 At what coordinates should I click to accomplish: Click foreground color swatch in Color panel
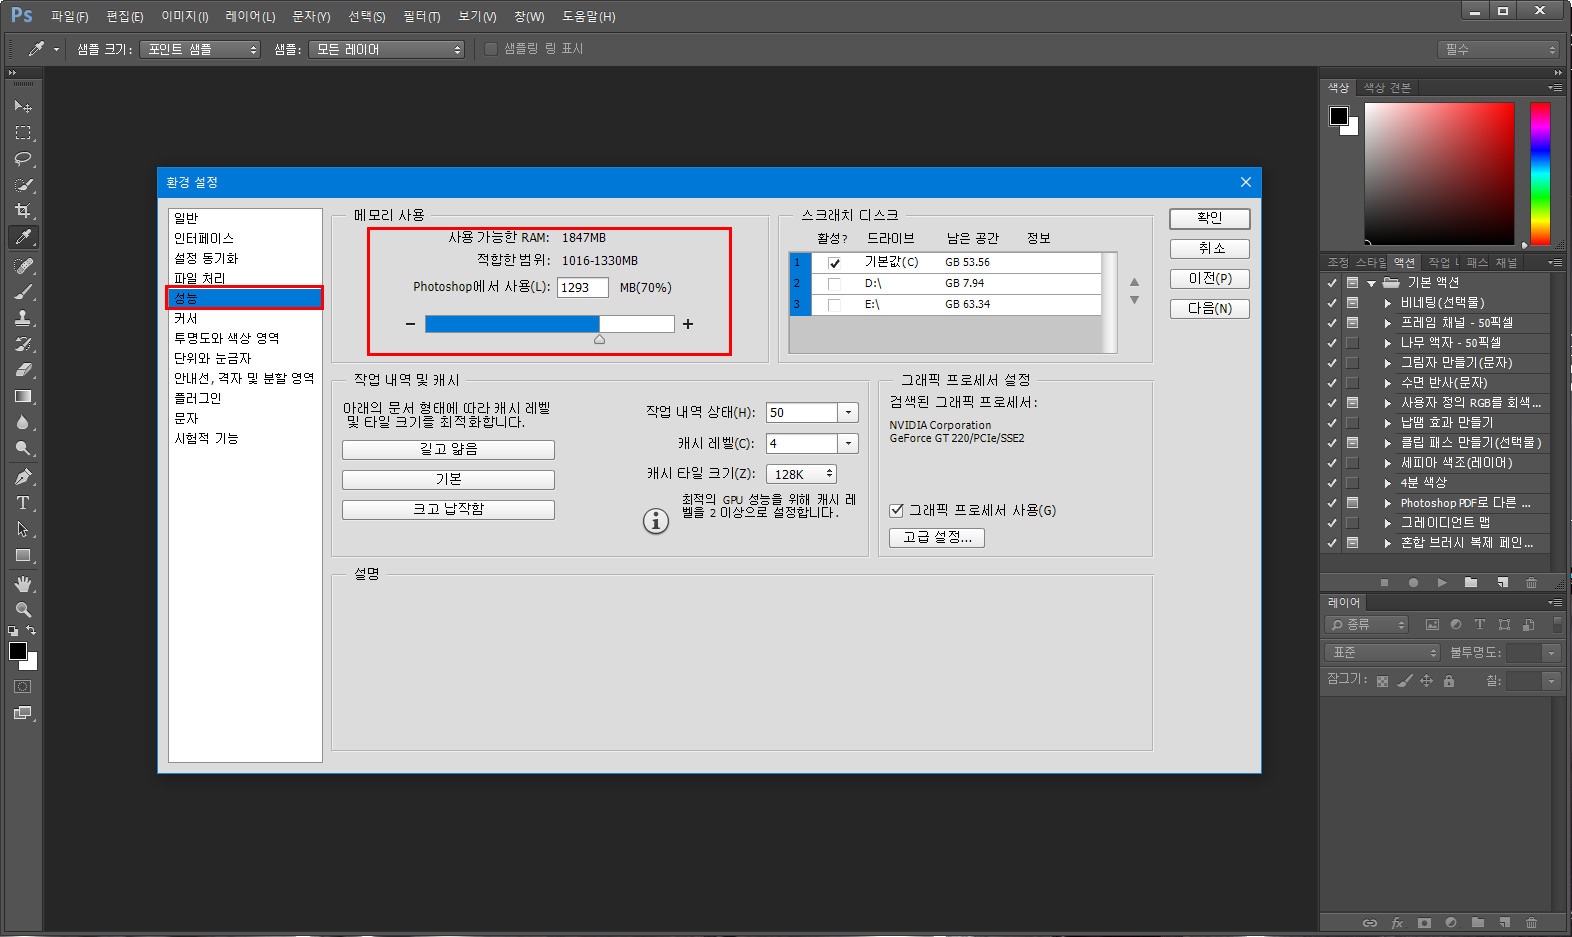pos(1338,115)
